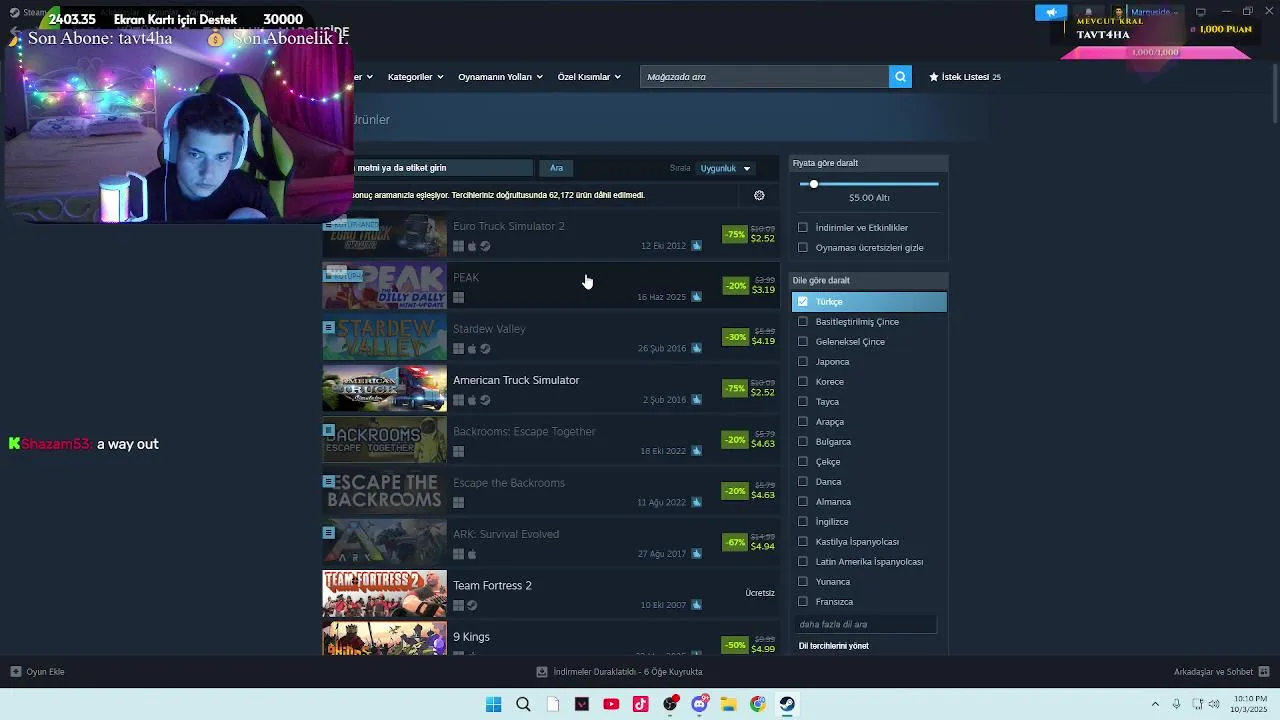The image size is (1280, 720).
Task: Click the Apple icon under Euro Truck Simulator 2
Action: click(x=472, y=246)
